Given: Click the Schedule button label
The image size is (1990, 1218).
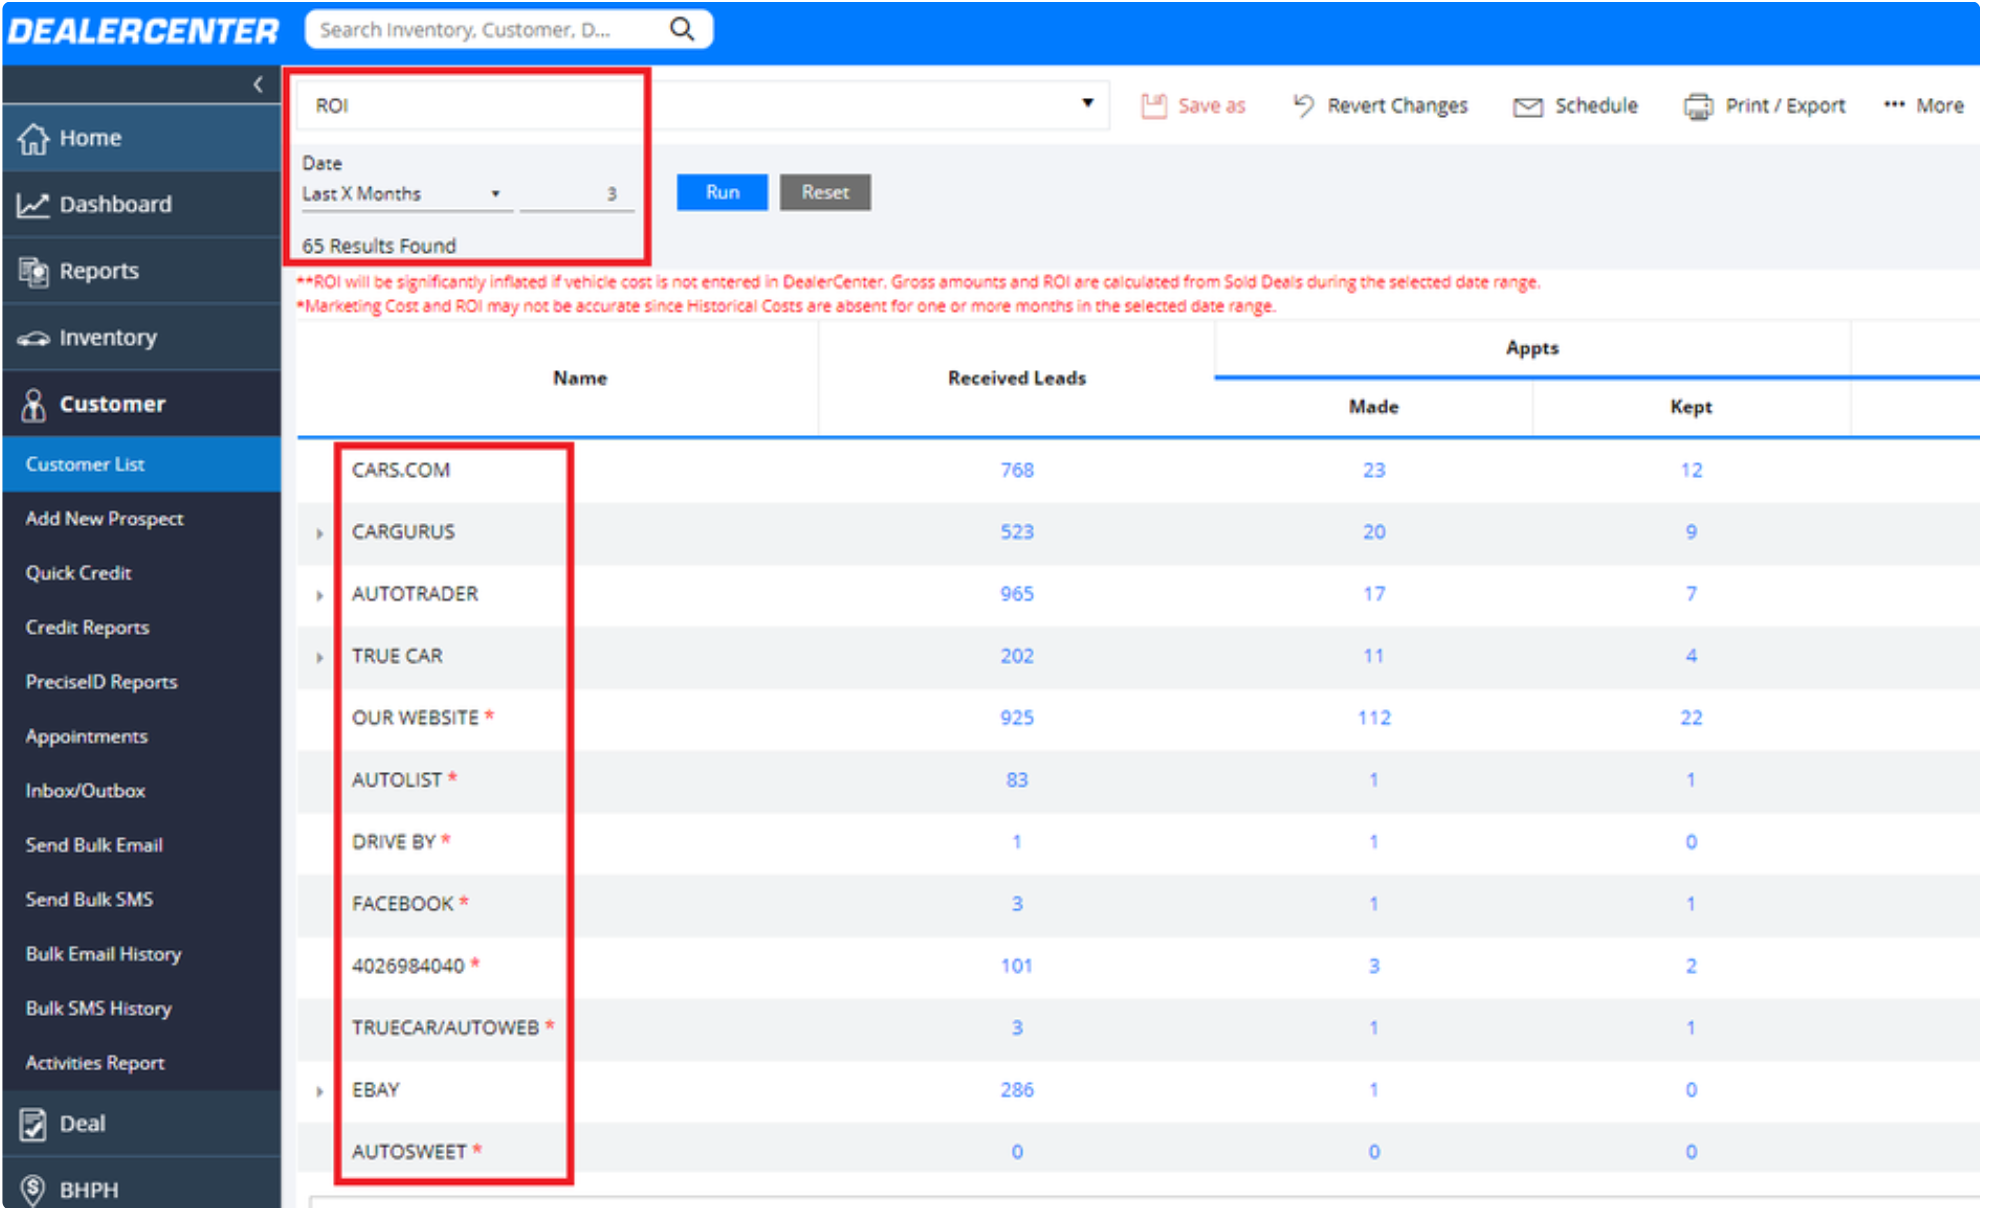Looking at the screenshot, I should click(1596, 106).
